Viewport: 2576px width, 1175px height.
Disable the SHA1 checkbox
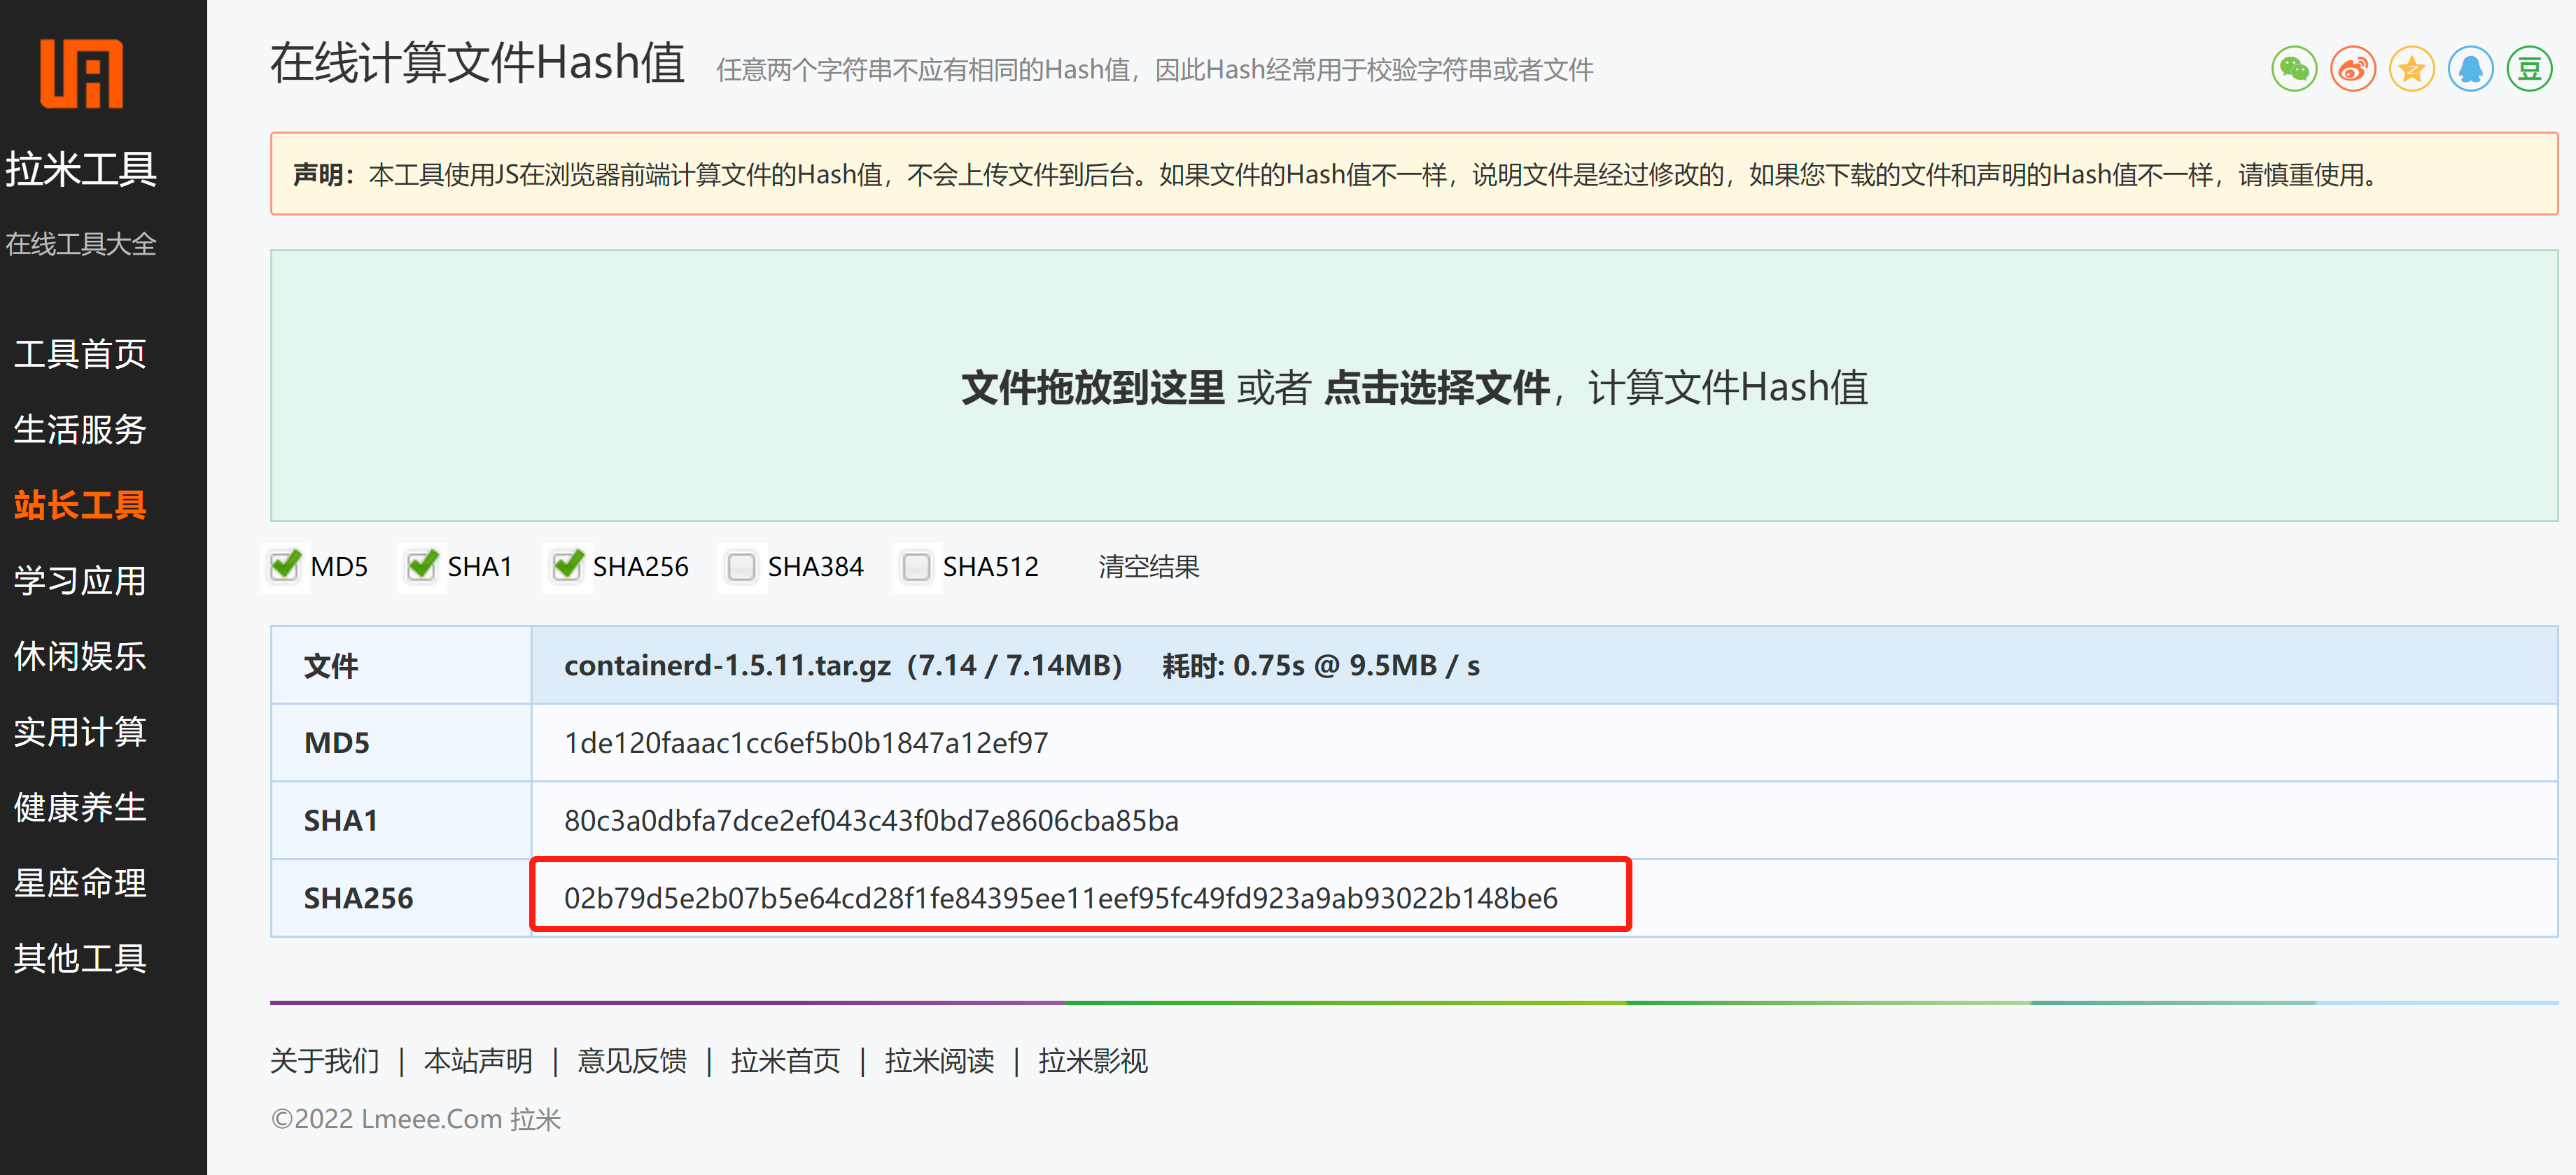[x=421, y=567]
